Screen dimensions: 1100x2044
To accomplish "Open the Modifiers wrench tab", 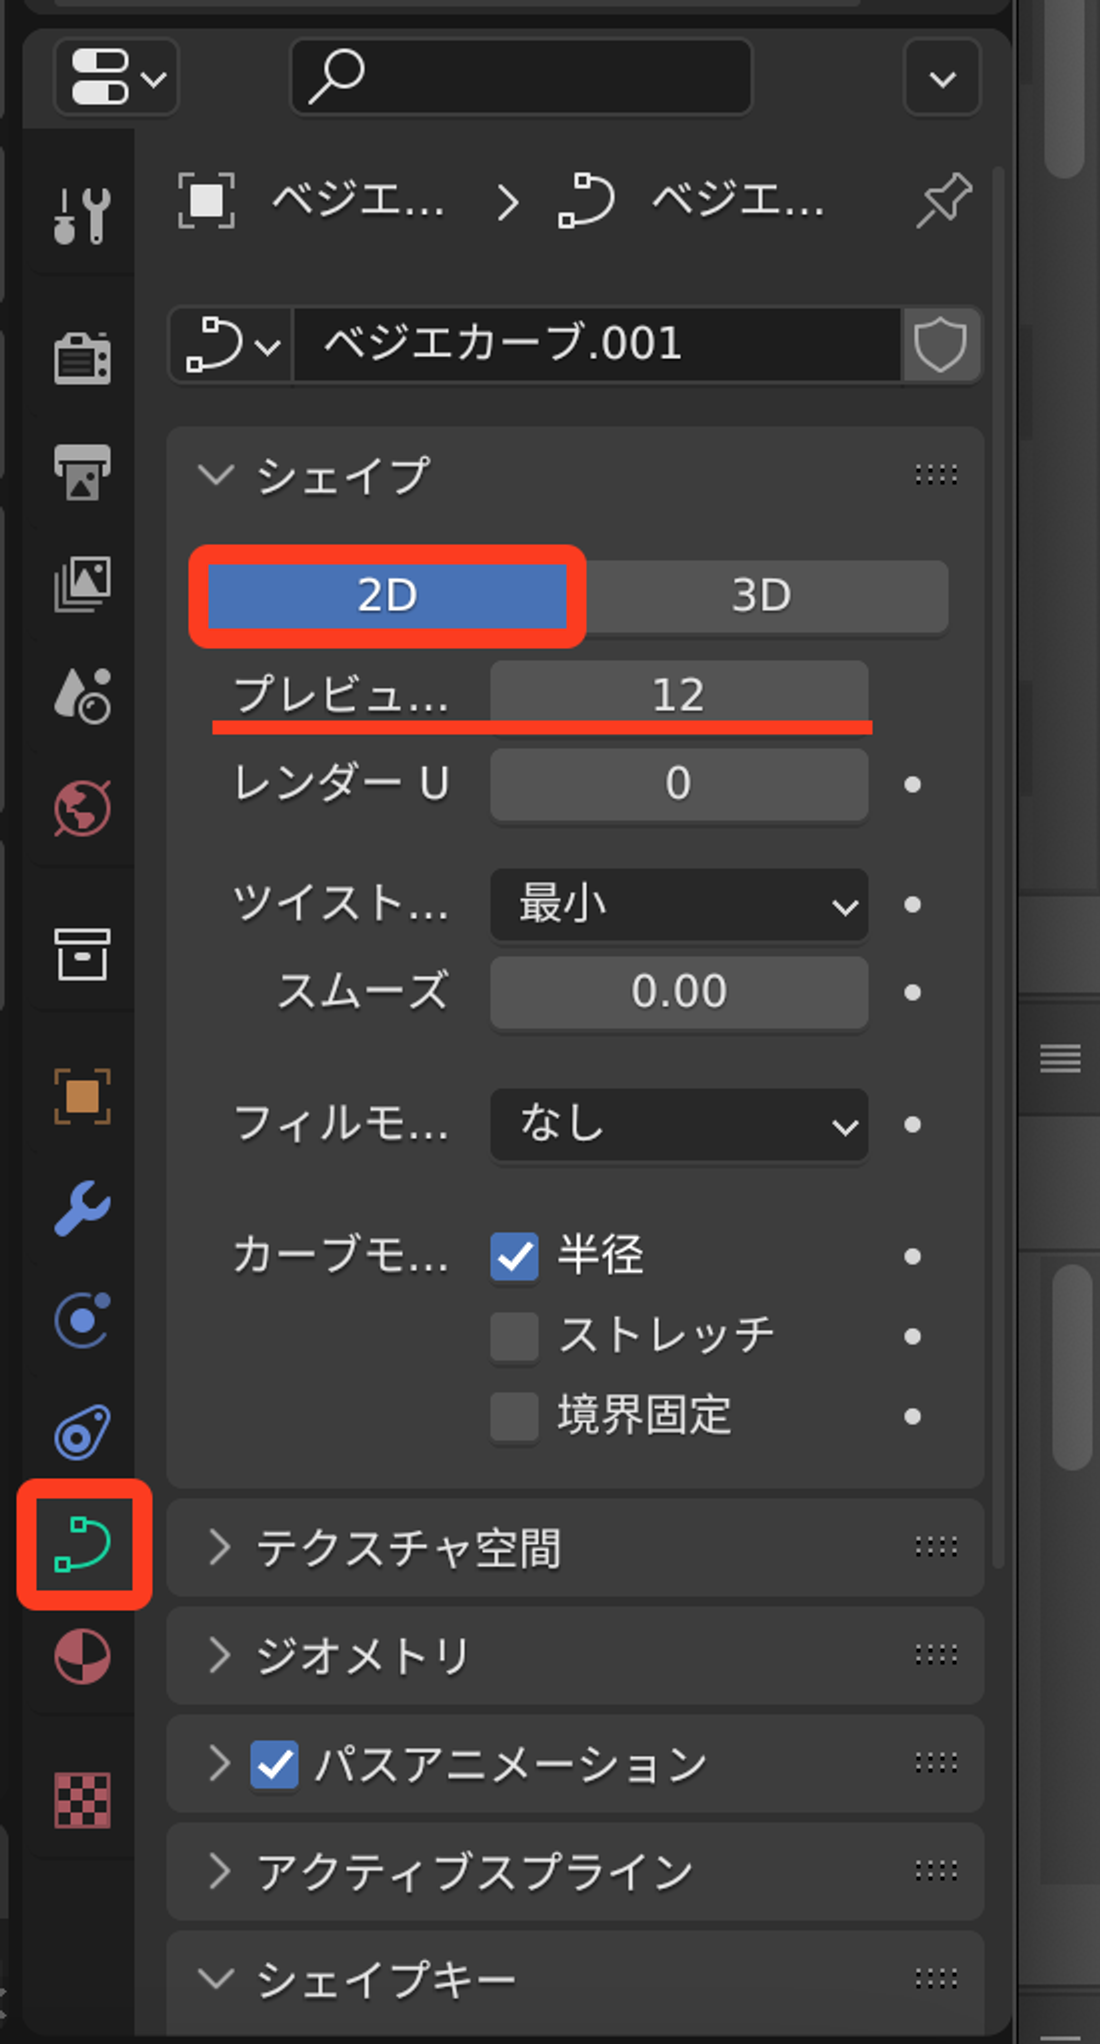I will click(x=82, y=1208).
